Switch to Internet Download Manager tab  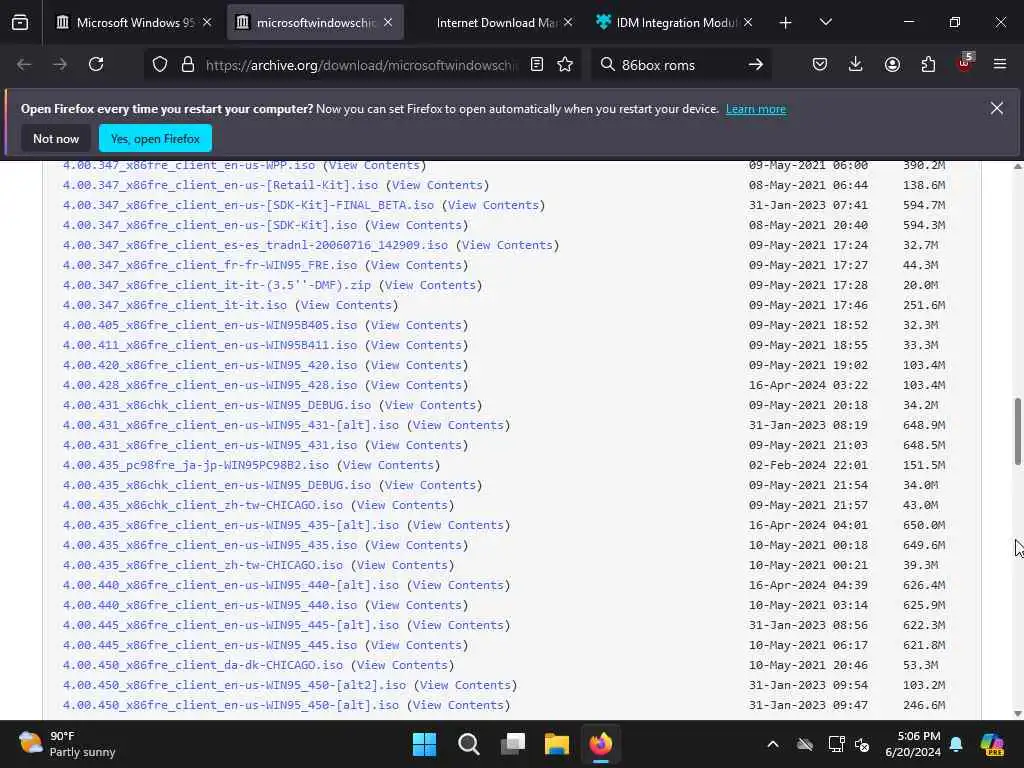496,22
